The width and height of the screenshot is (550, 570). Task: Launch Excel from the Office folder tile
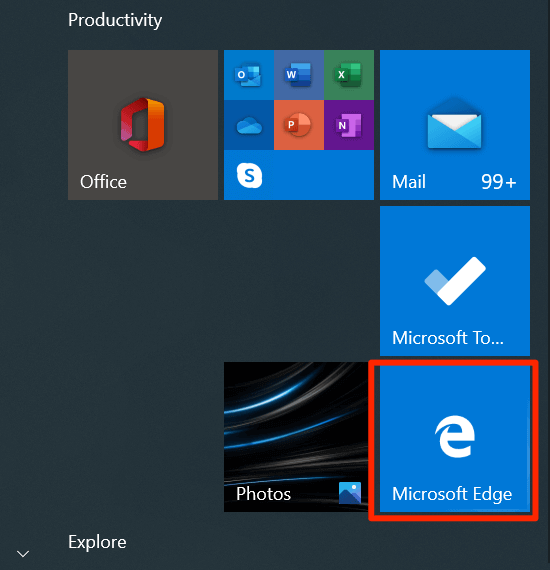point(349,75)
